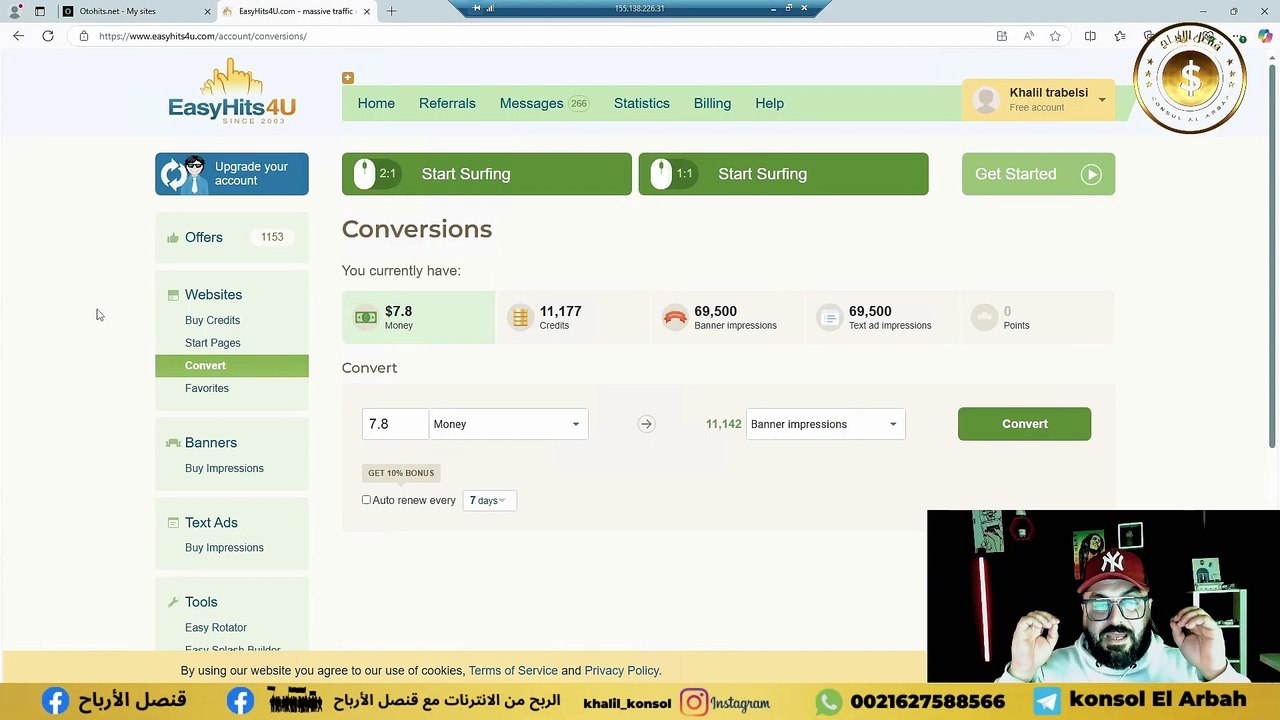Click the browser address bar URL
Screen dimensions: 1280x720
pos(203,36)
